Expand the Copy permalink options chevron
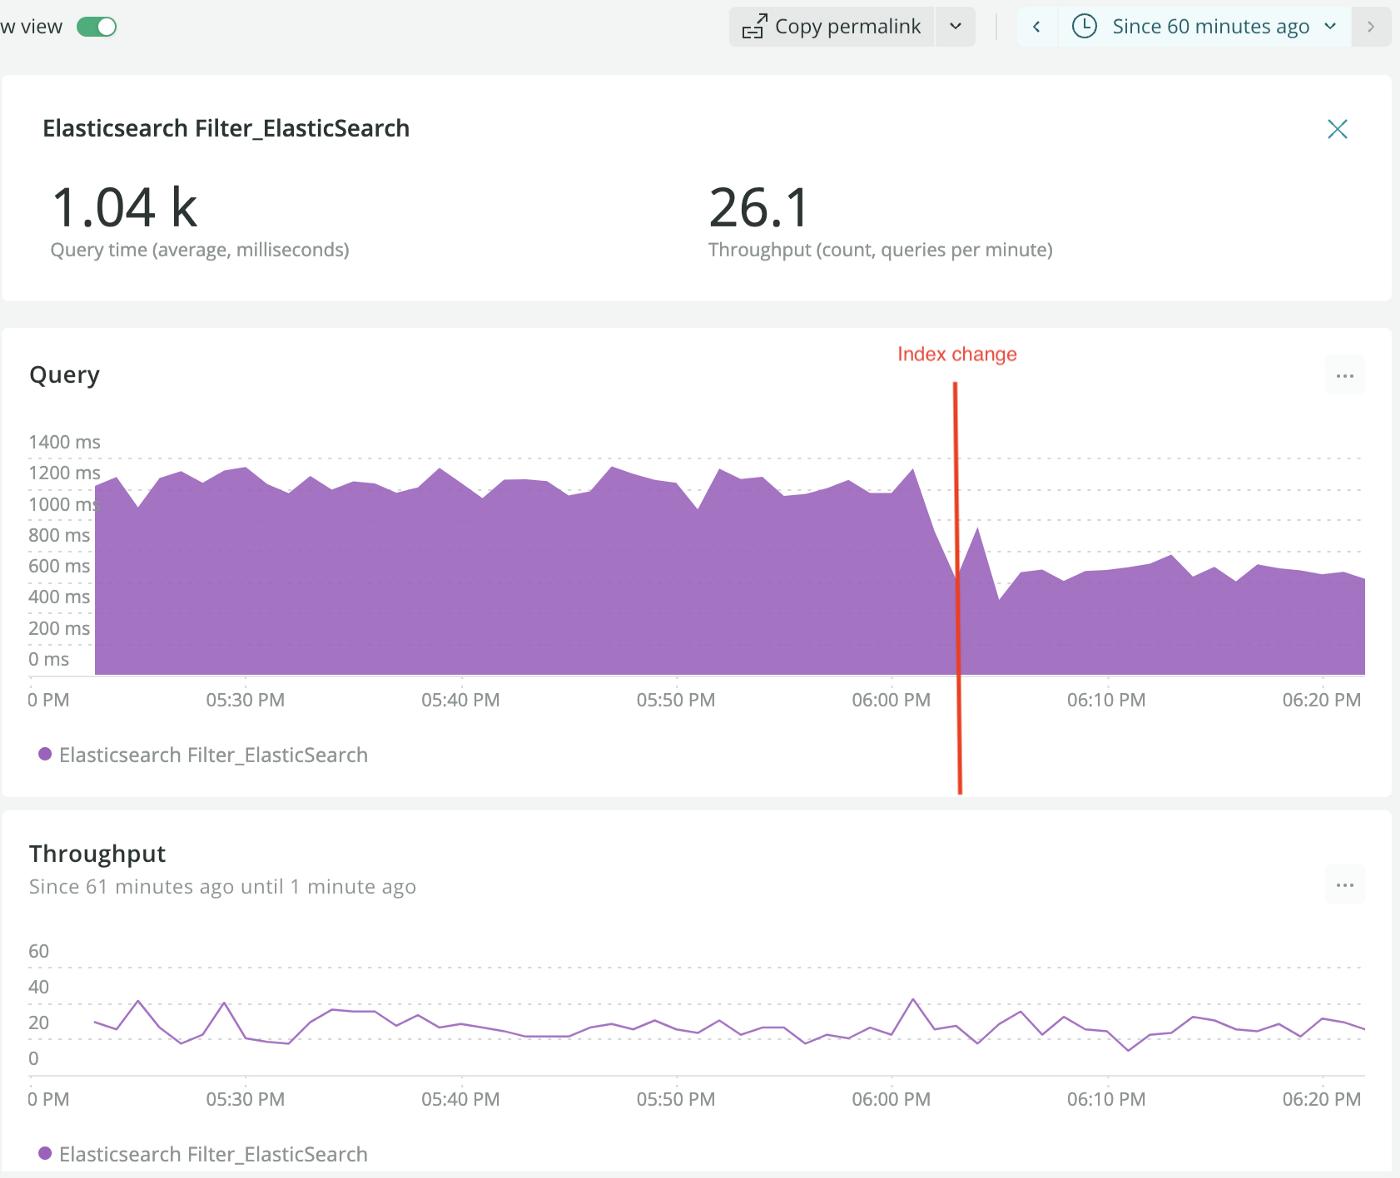Viewport: 1400px width, 1178px height. click(x=955, y=26)
